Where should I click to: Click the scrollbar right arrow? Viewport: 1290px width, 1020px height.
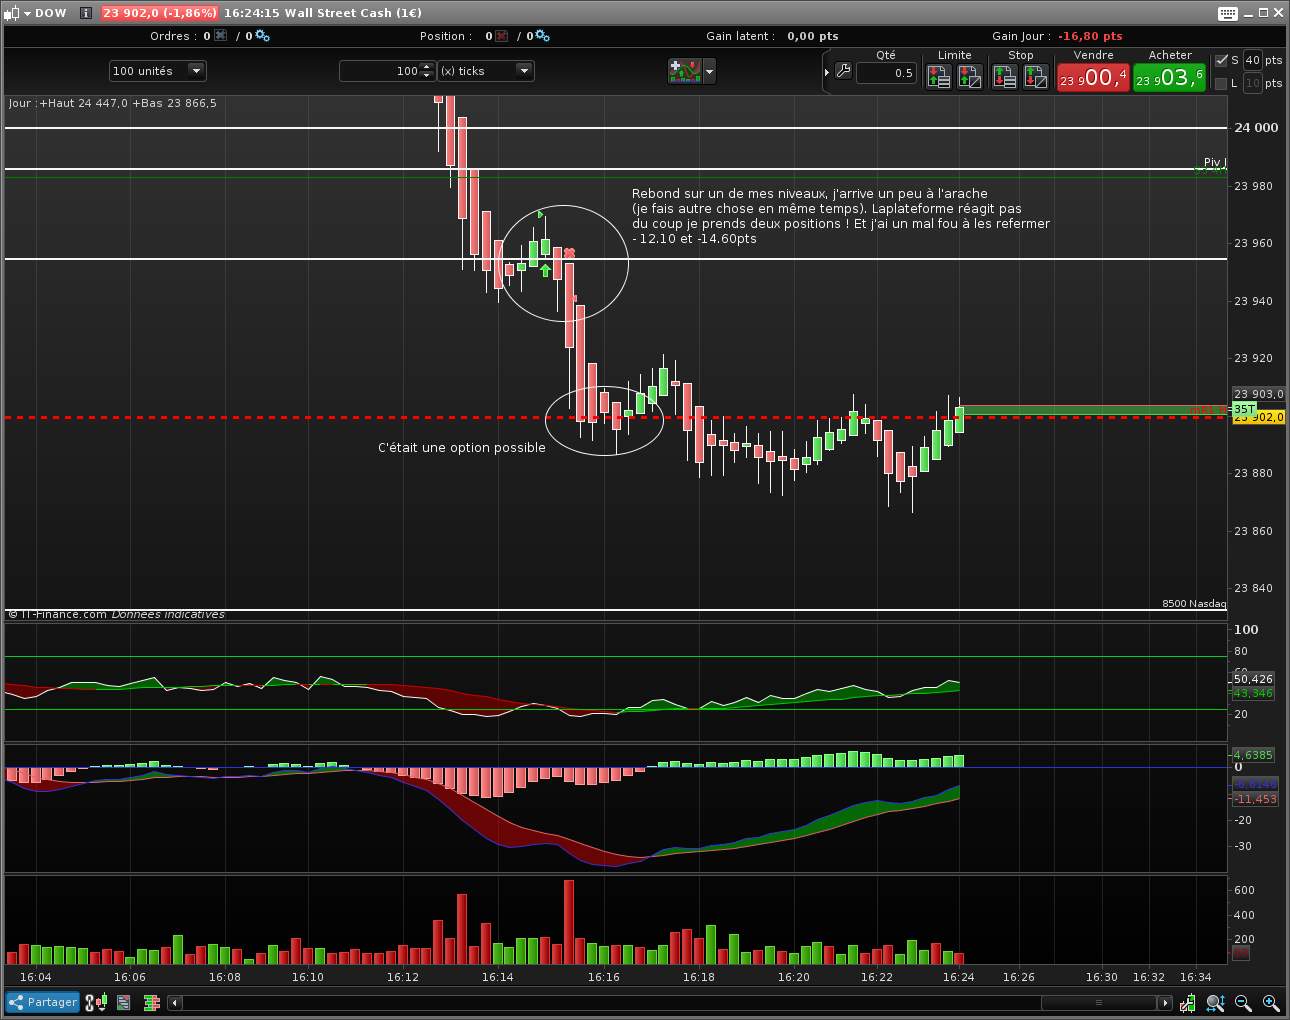coord(1165,1003)
